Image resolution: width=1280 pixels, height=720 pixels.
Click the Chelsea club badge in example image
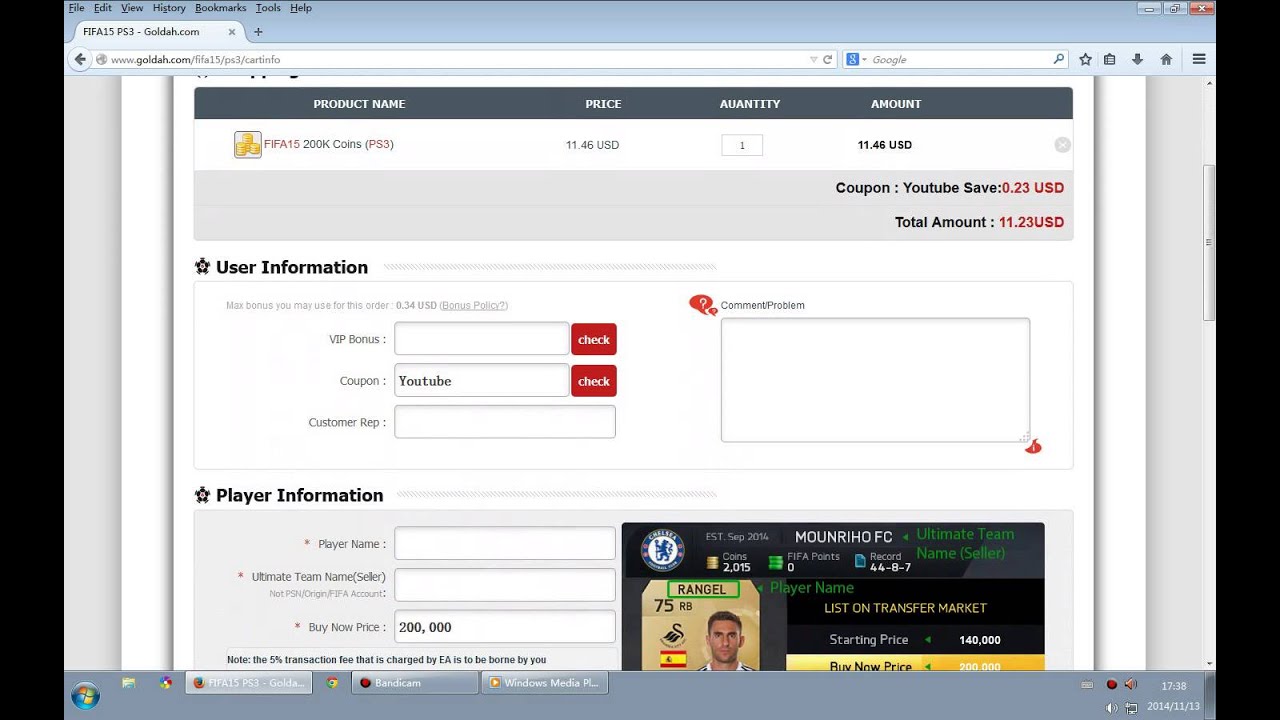[662, 550]
